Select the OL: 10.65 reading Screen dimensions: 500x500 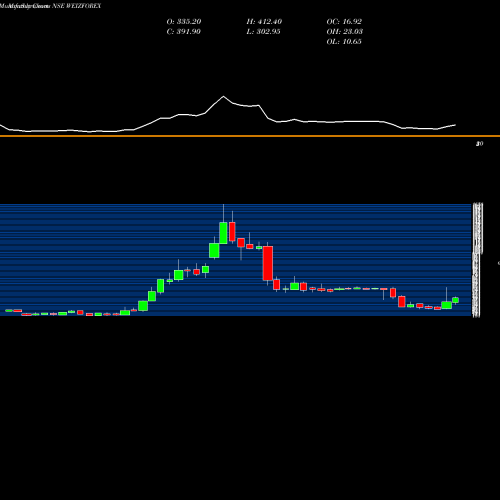coord(344,42)
